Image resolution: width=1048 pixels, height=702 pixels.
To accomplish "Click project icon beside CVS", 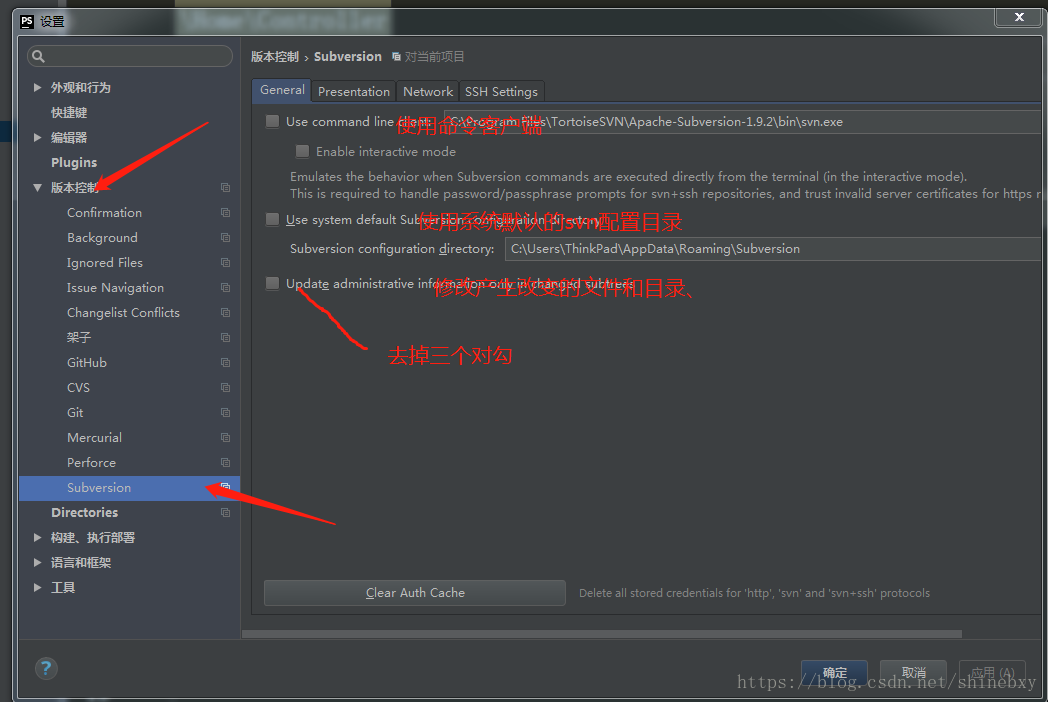I will point(225,387).
